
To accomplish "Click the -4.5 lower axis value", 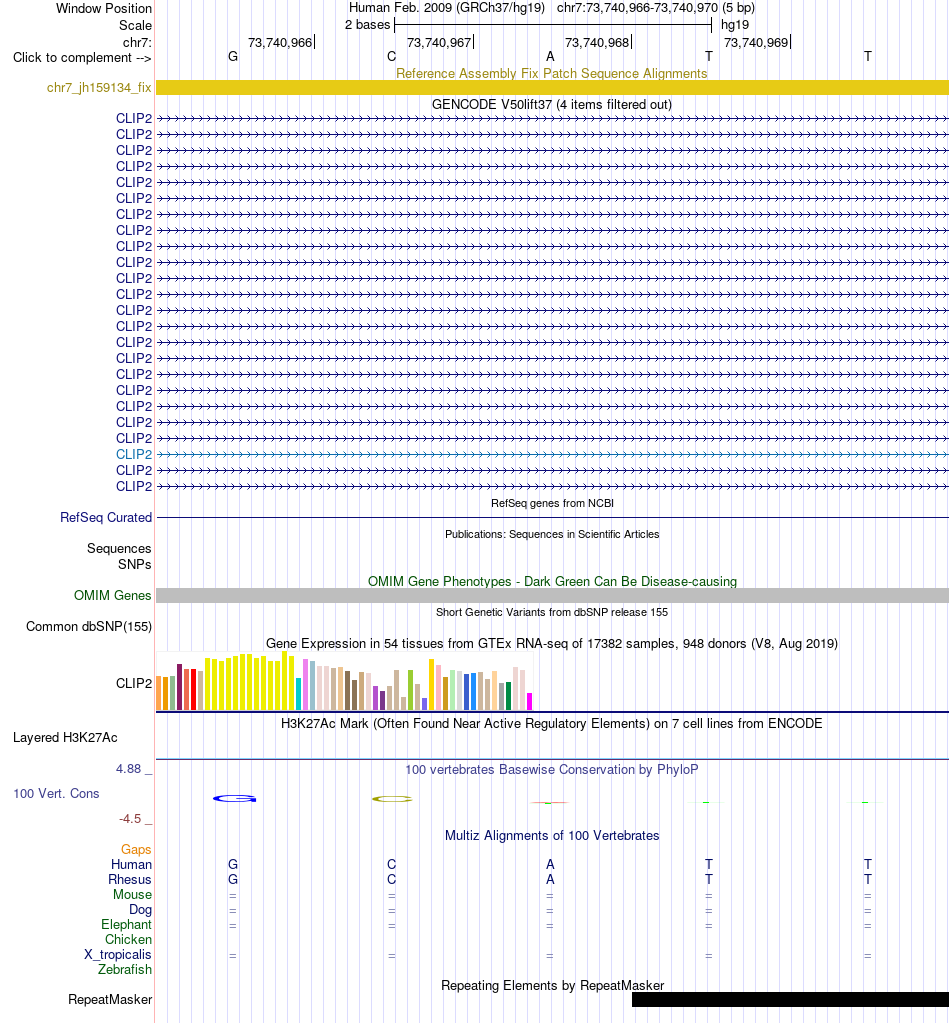I will click(x=130, y=819).
